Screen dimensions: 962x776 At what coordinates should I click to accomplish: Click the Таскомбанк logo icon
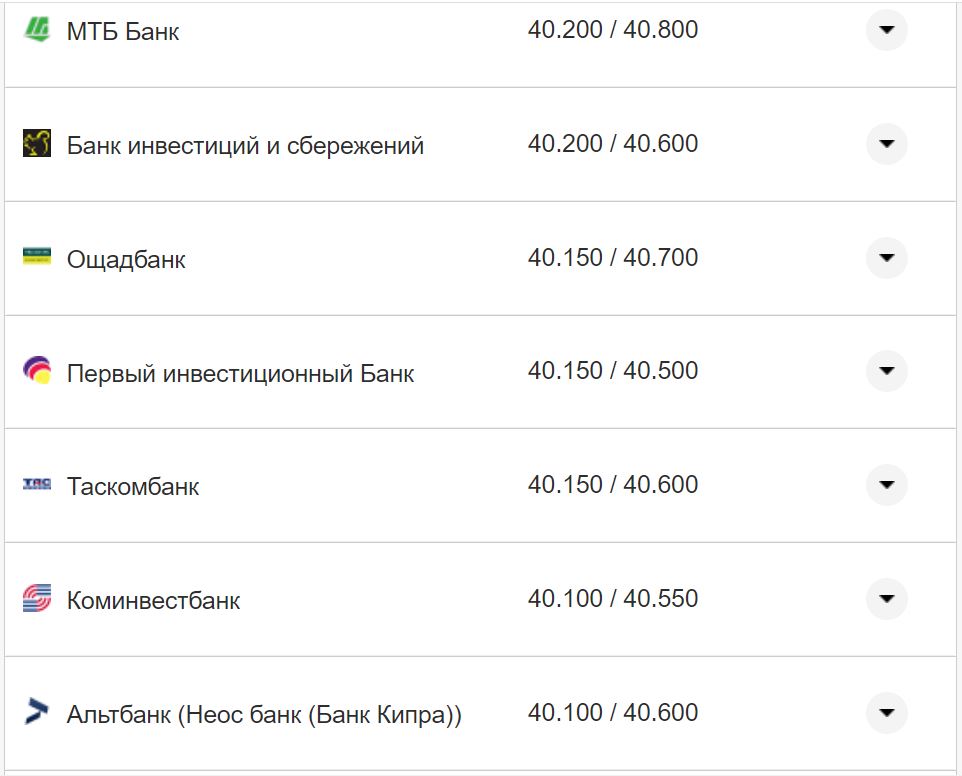click(x=37, y=485)
